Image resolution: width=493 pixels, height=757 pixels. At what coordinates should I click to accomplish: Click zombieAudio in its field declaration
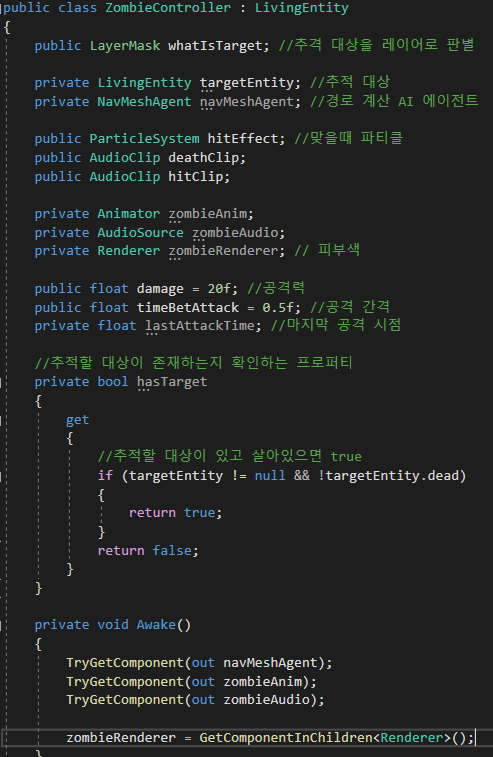coord(235,233)
